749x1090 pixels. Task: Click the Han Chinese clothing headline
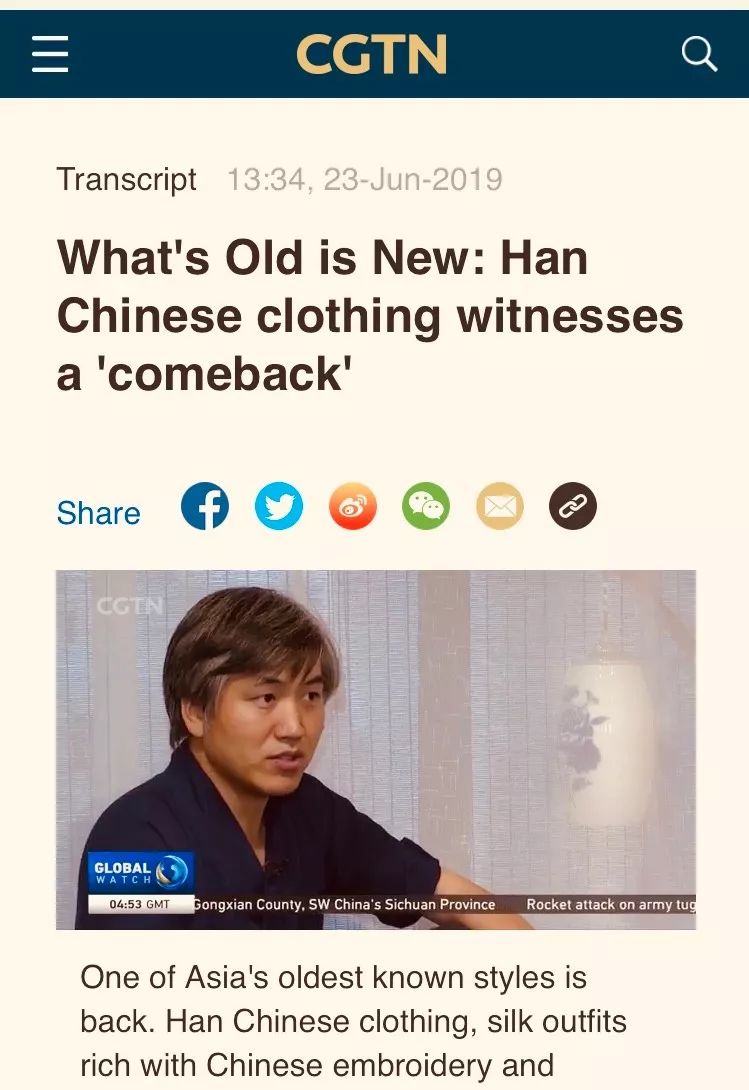370,316
